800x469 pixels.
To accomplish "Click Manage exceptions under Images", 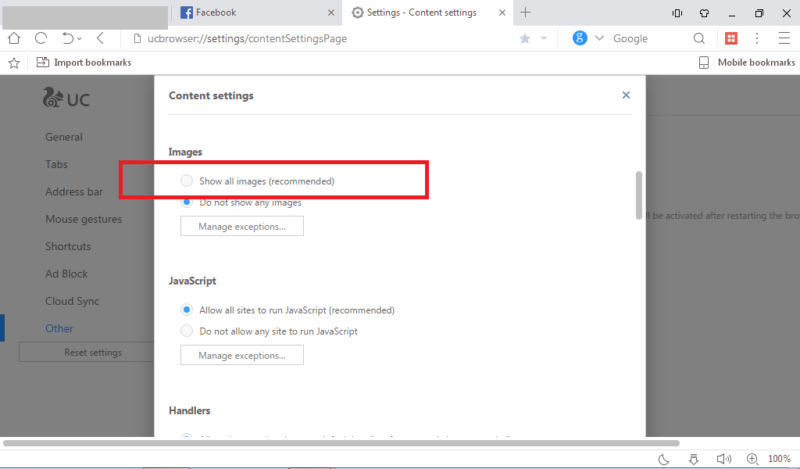I will [242, 226].
